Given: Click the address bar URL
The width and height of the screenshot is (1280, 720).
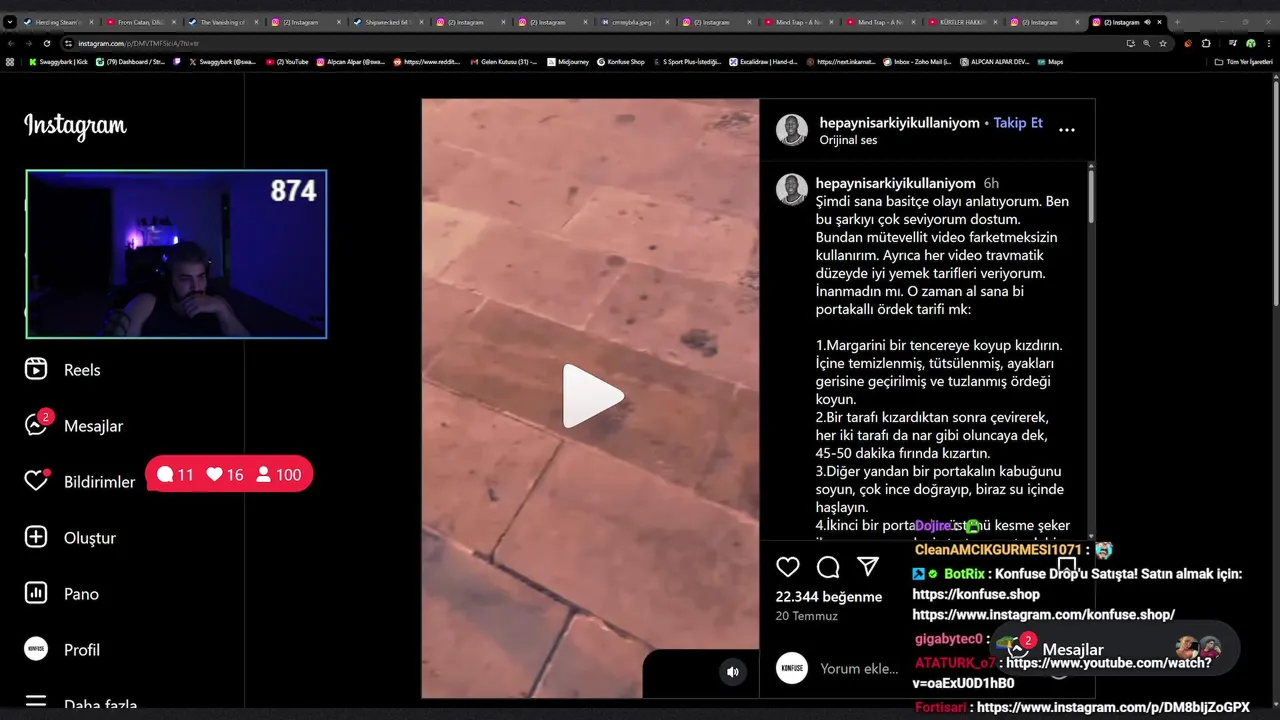Looking at the screenshot, I should coord(138,44).
